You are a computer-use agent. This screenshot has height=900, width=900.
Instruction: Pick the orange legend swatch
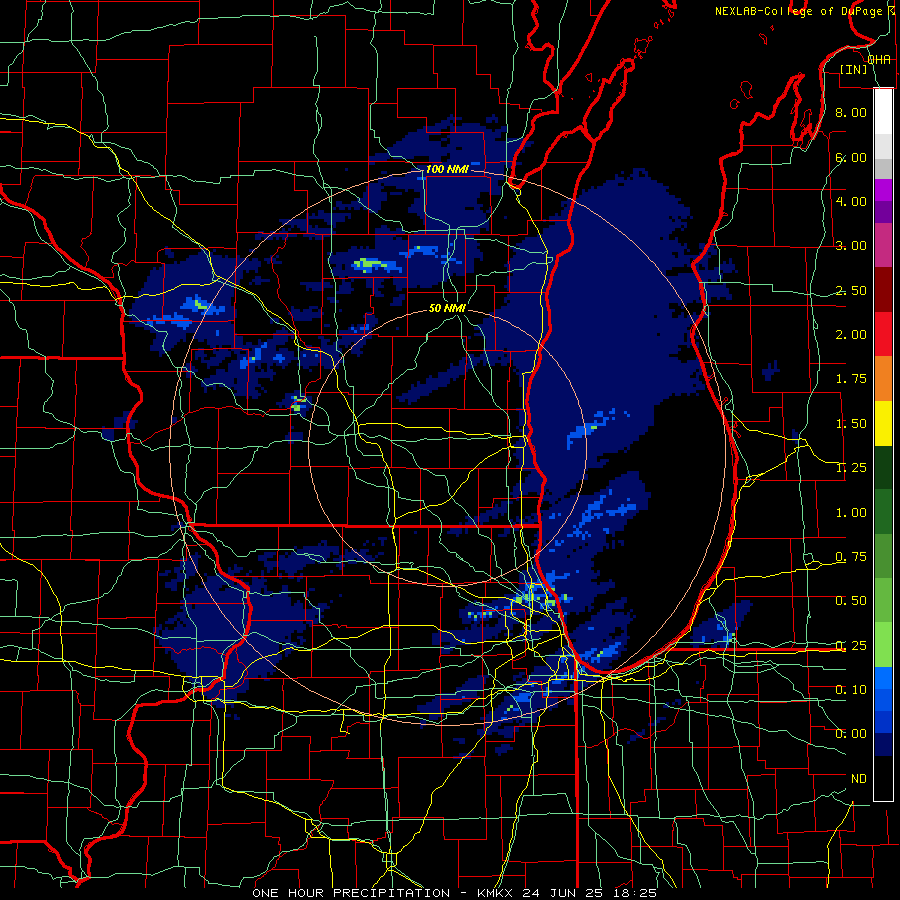[883, 379]
